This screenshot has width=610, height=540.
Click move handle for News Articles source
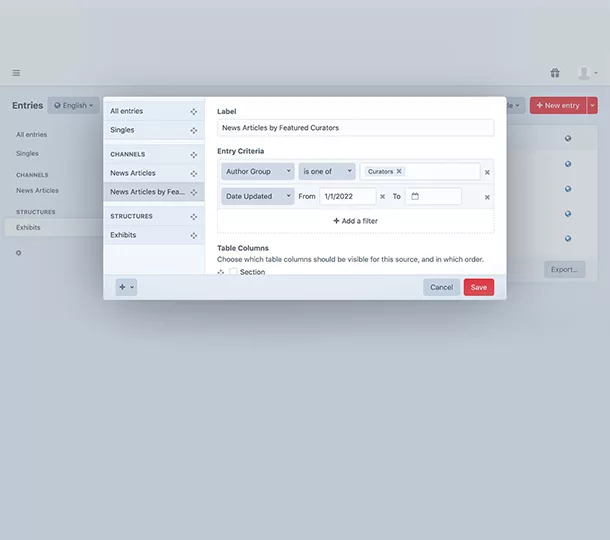(194, 174)
